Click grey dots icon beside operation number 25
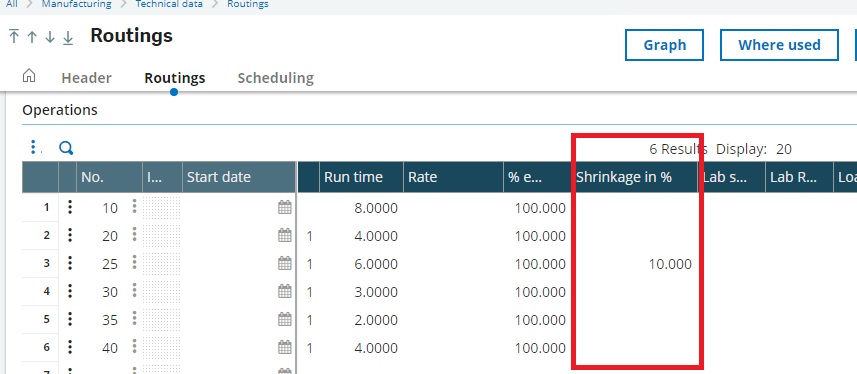 134,262
